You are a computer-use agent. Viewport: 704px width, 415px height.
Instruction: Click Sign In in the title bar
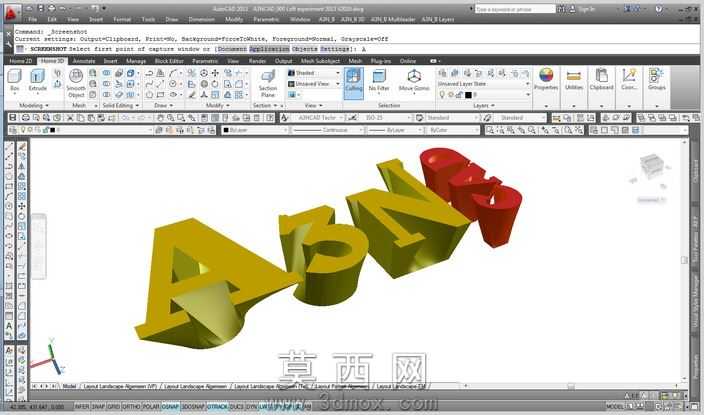(586, 9)
